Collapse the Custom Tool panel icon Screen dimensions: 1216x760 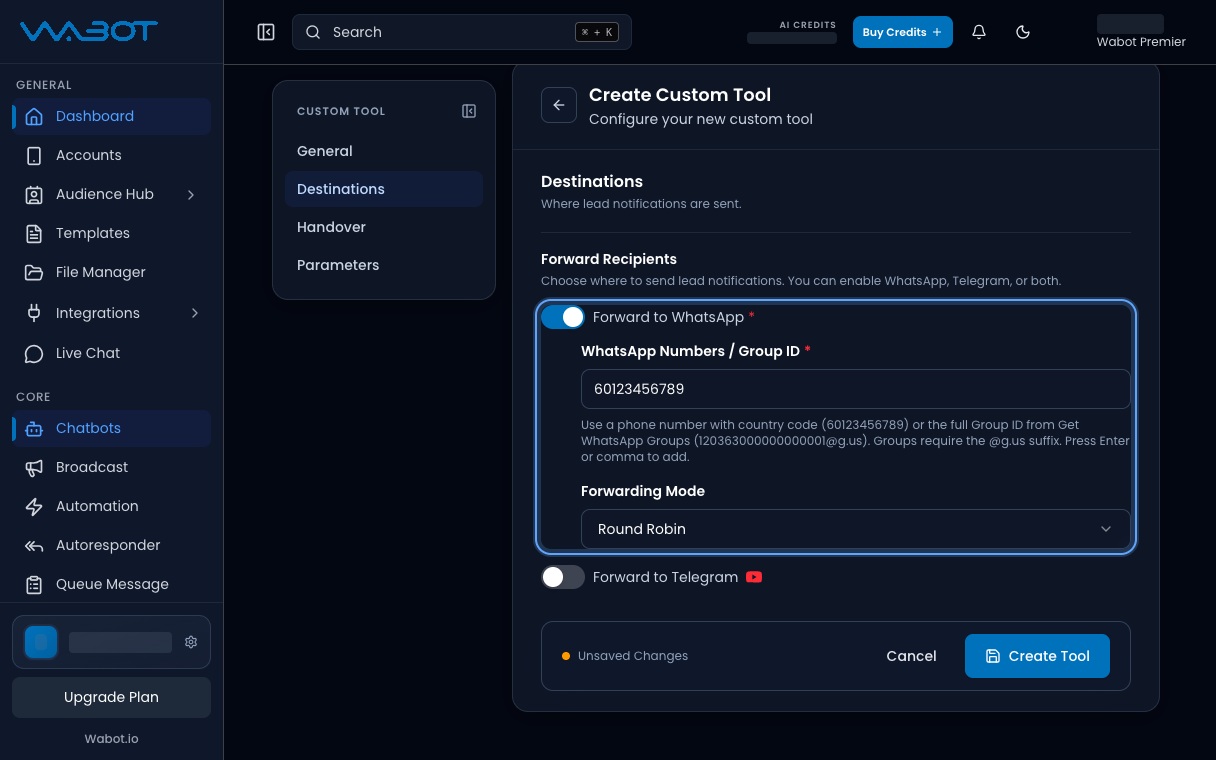(x=469, y=111)
